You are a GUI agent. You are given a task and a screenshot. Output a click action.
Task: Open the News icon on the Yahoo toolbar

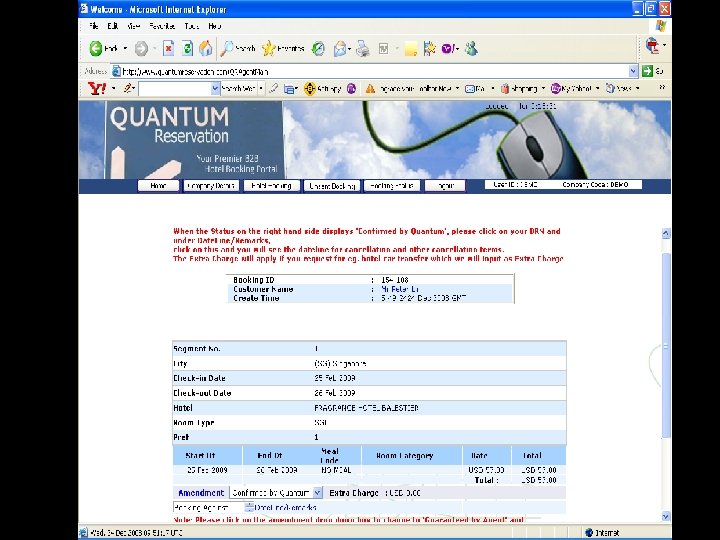pos(610,88)
